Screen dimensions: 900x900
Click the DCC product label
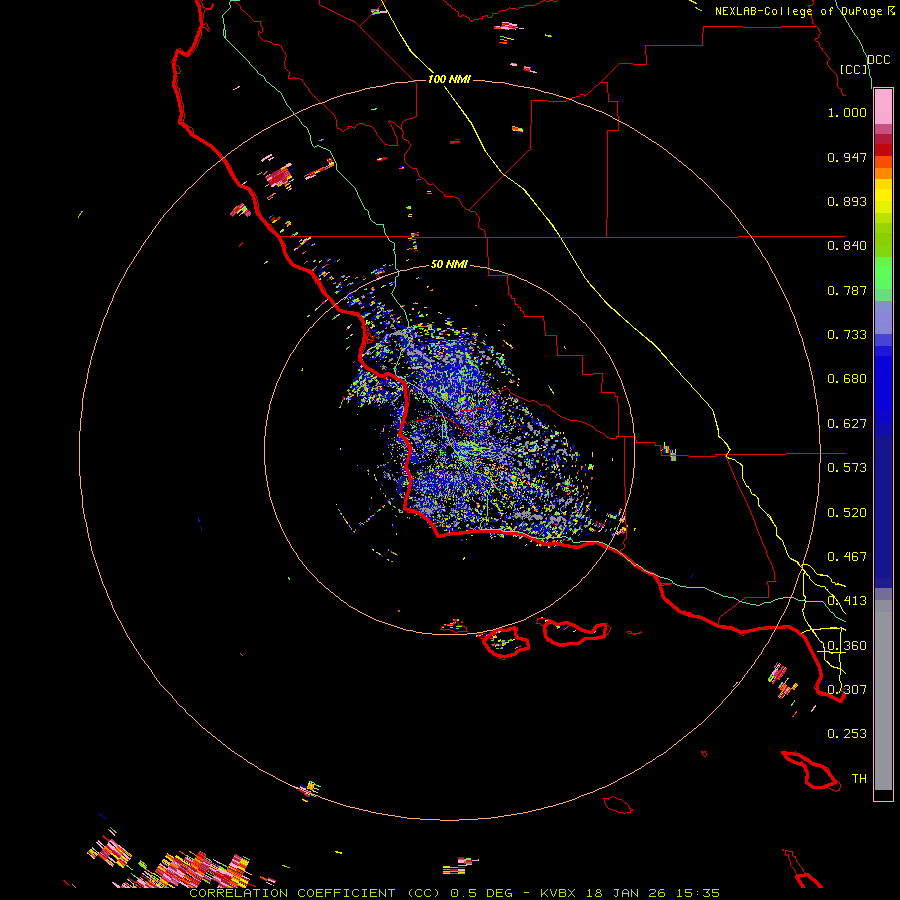pyautogui.click(x=879, y=59)
